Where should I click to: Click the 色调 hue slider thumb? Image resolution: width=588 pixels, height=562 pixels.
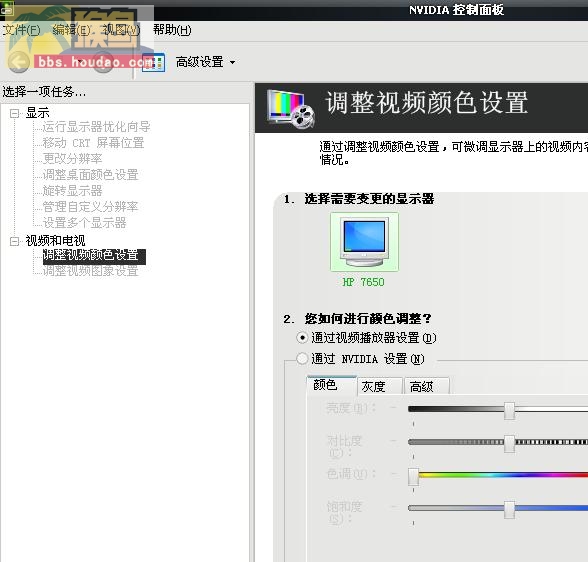pos(413,477)
